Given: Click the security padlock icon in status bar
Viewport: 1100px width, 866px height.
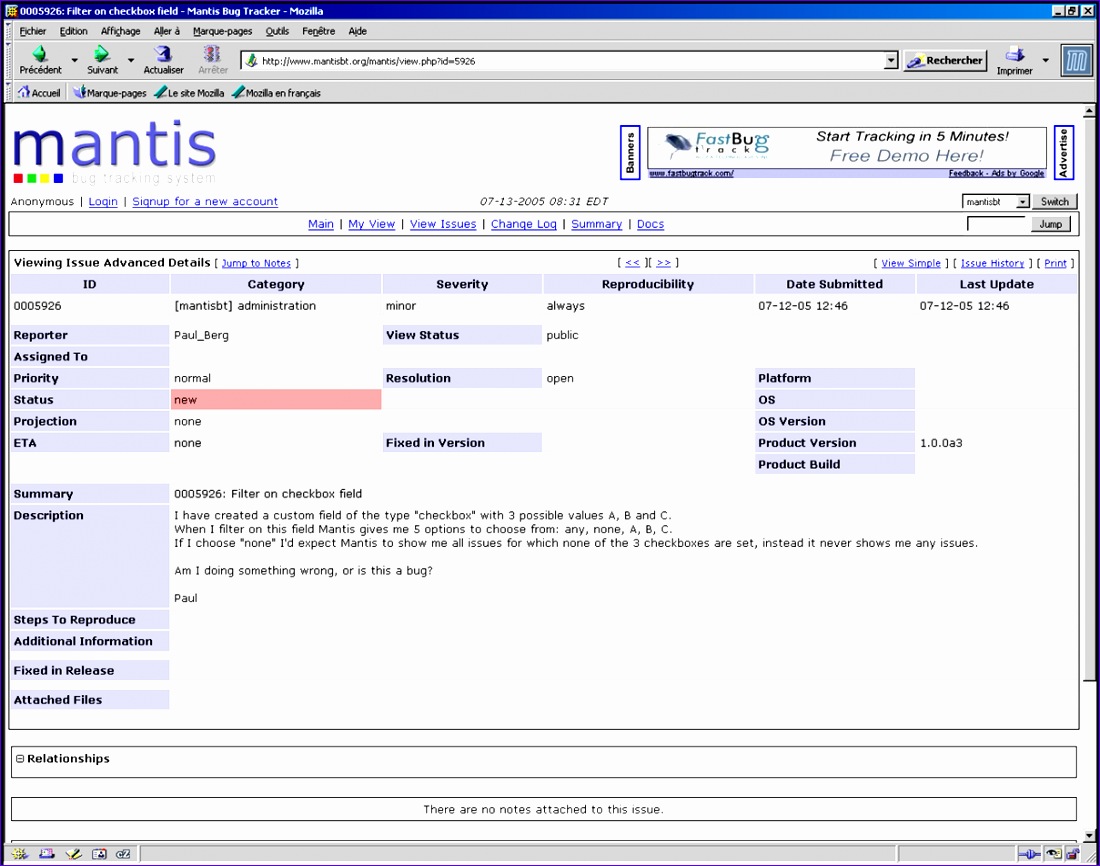Looking at the screenshot, I should [x=1072, y=854].
